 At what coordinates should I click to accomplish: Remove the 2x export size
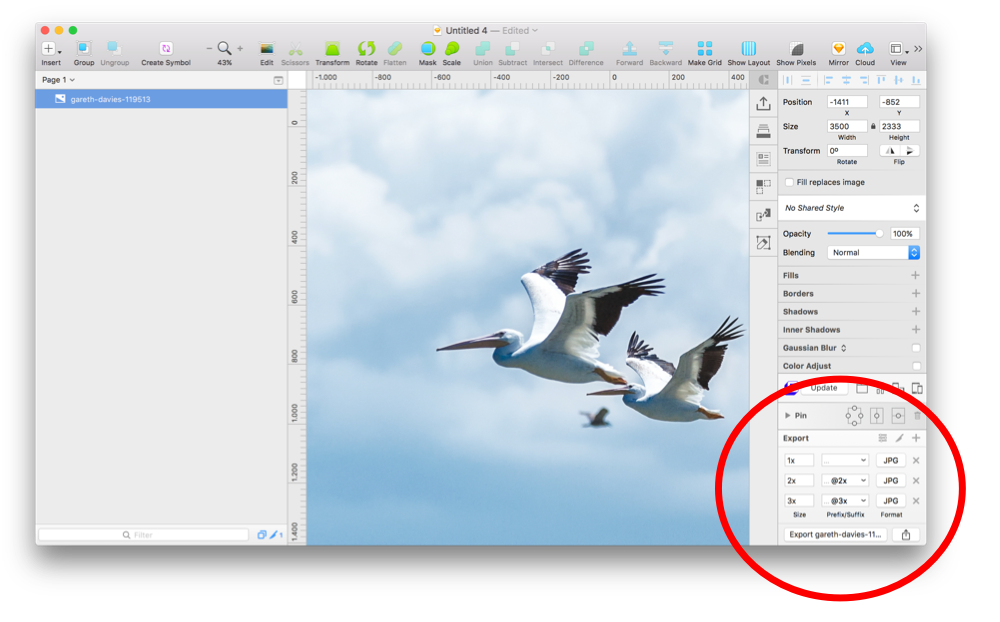click(x=916, y=481)
